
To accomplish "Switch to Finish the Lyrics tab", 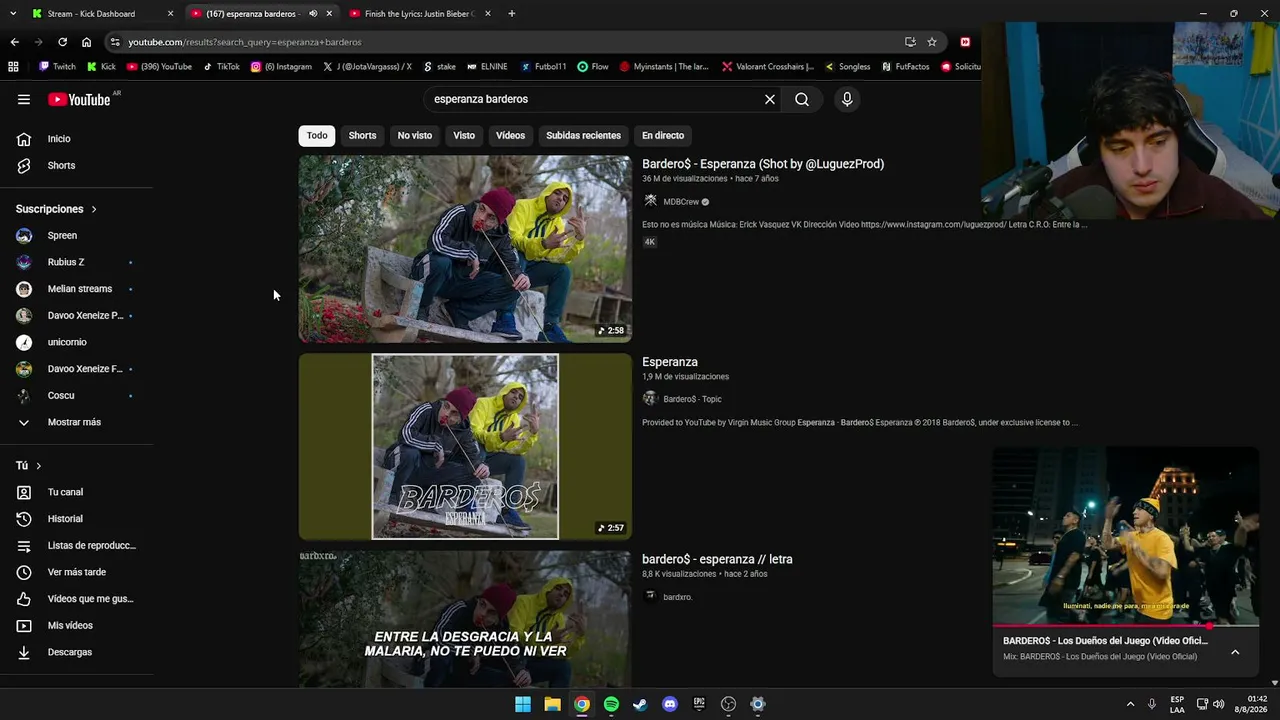I will point(420,14).
